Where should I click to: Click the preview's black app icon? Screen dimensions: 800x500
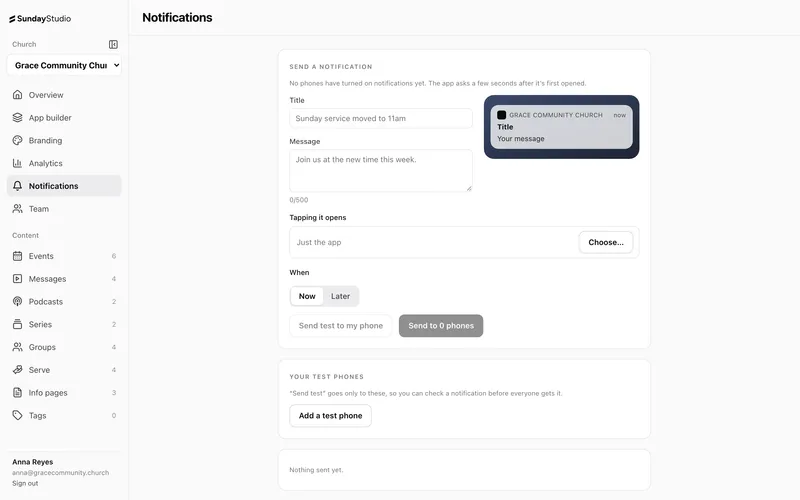point(502,115)
